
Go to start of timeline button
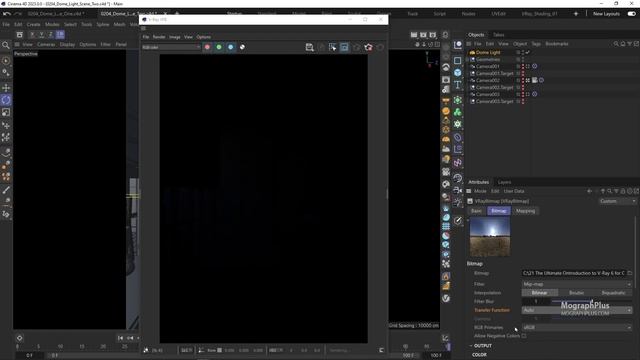[x=120, y=338]
